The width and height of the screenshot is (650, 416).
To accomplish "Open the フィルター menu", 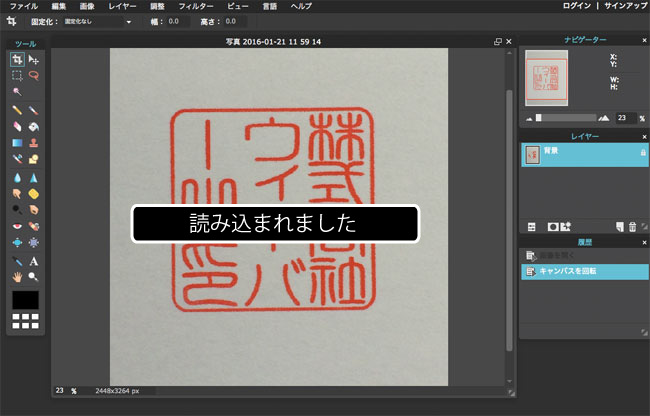I will click(196, 6).
